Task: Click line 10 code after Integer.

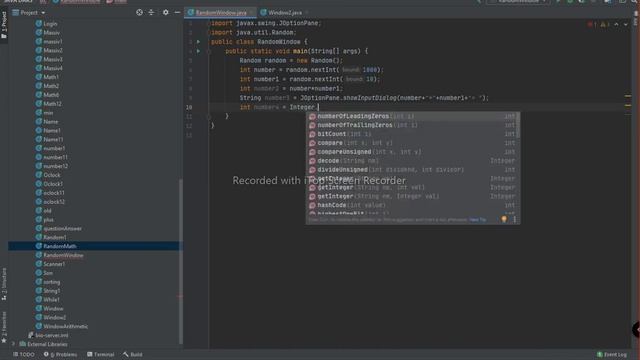Action: coord(319,107)
